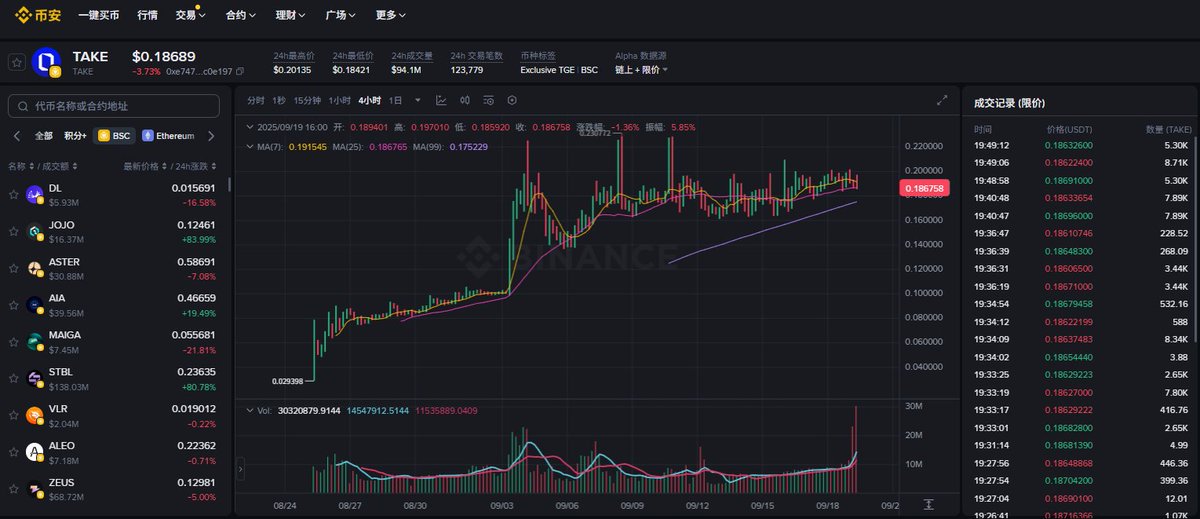Open the chart indicators icon
The image size is (1200, 519).
tap(441, 100)
